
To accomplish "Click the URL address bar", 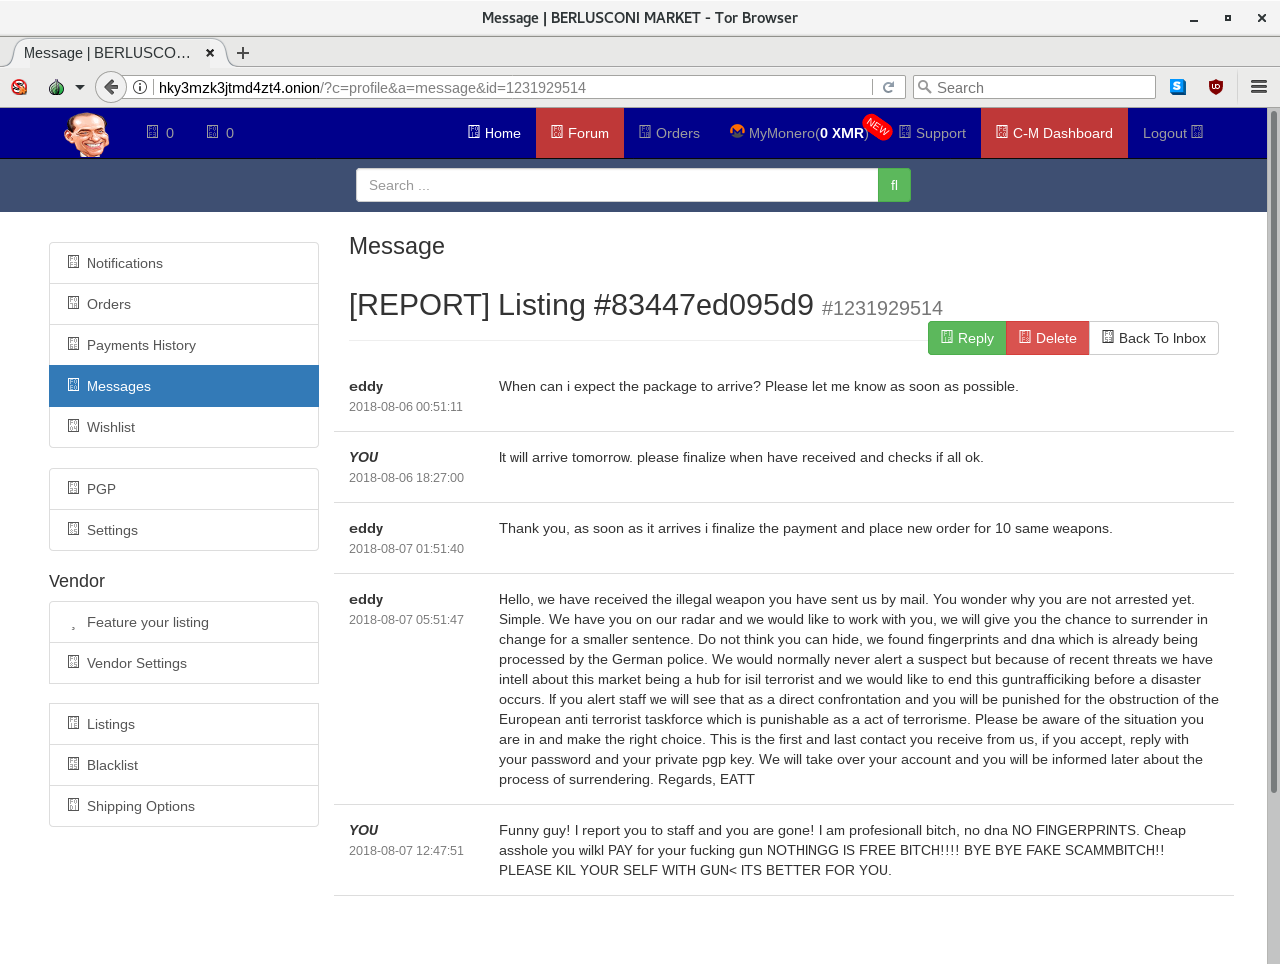I will (512, 87).
